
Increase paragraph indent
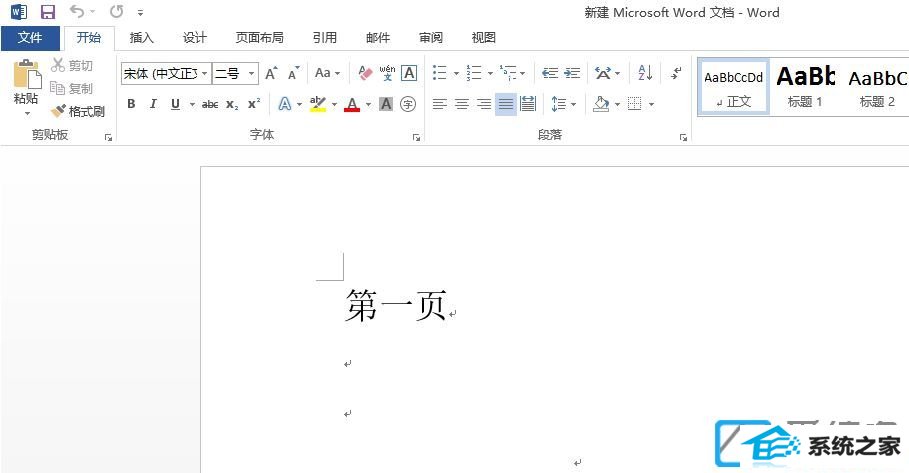coord(572,73)
